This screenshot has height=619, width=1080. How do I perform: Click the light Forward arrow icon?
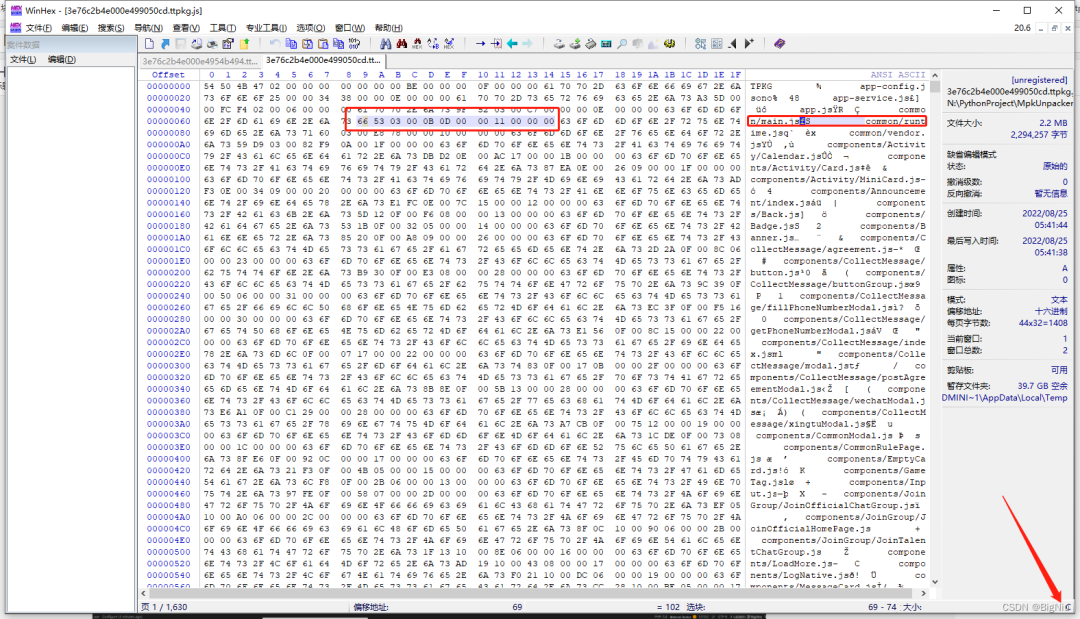tap(528, 43)
